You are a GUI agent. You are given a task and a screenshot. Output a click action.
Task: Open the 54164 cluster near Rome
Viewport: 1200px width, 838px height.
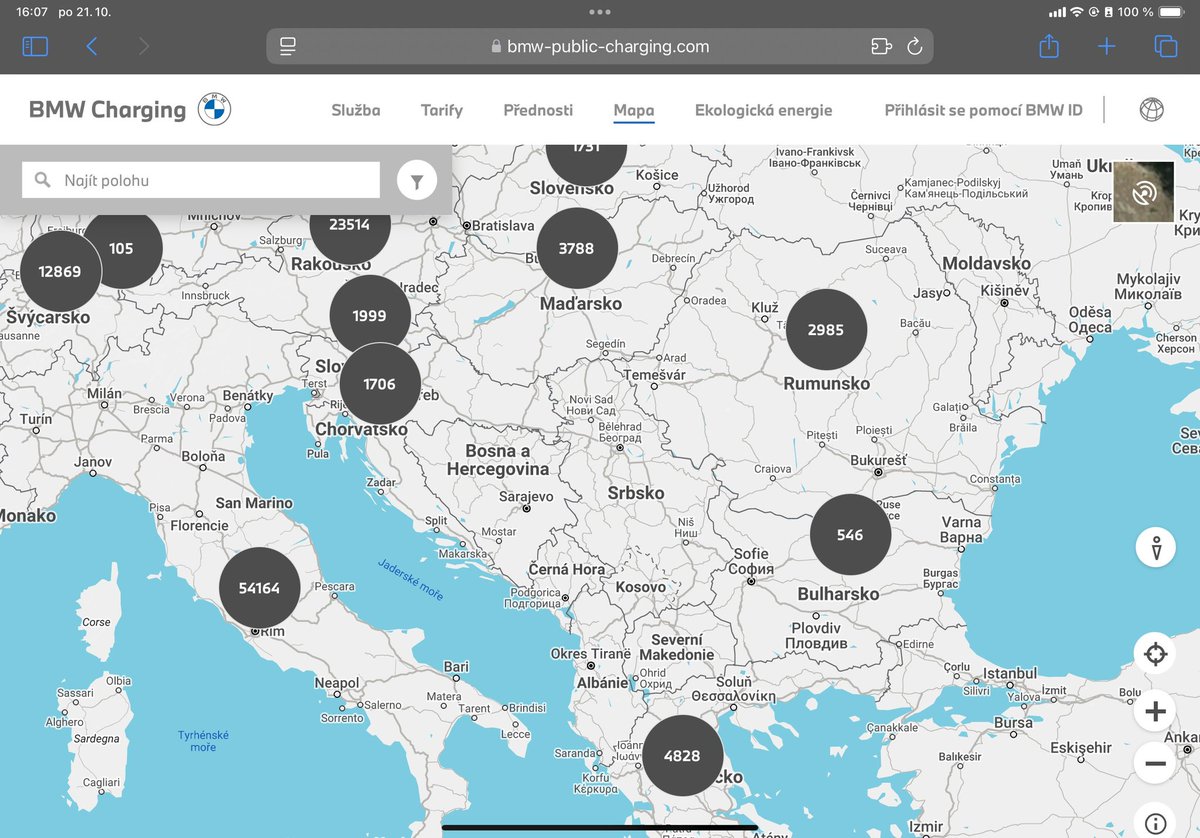259,588
